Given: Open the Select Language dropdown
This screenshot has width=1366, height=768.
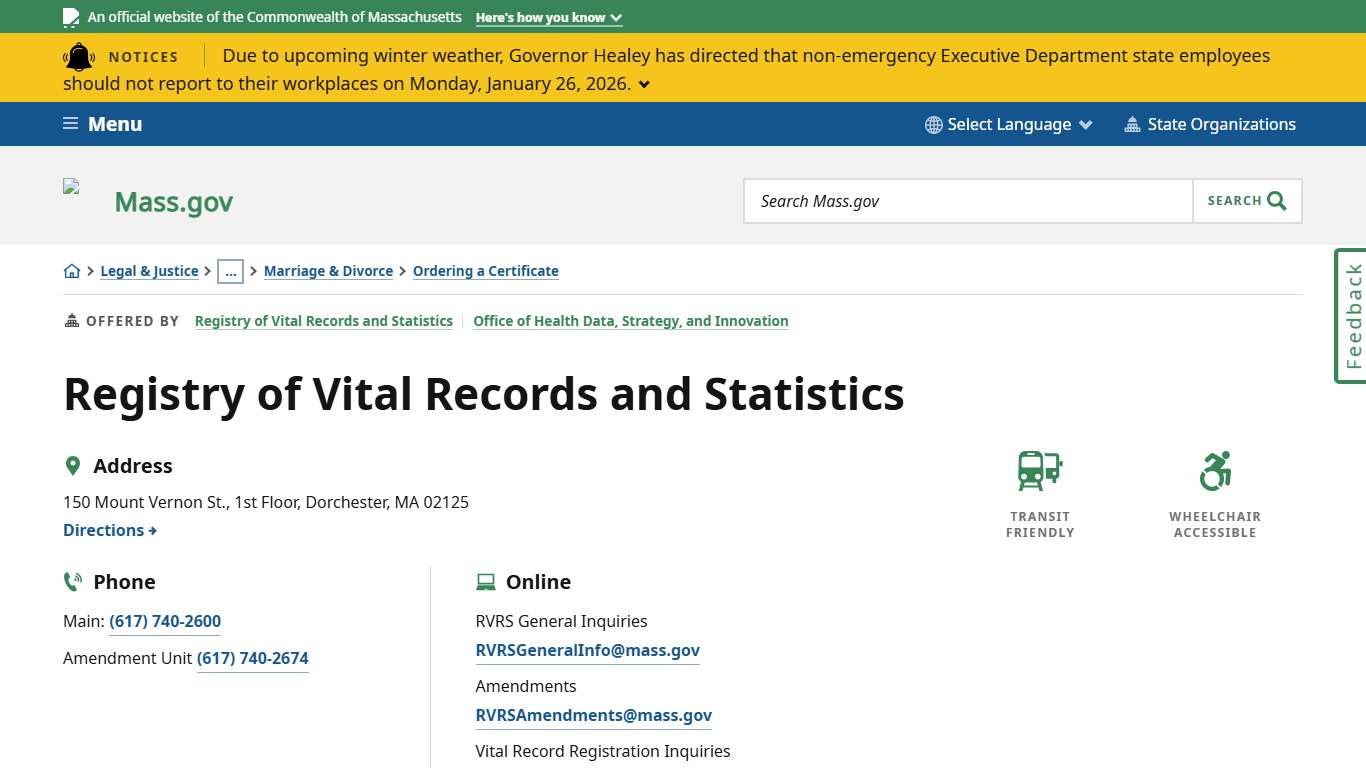Looking at the screenshot, I should tap(1008, 124).
